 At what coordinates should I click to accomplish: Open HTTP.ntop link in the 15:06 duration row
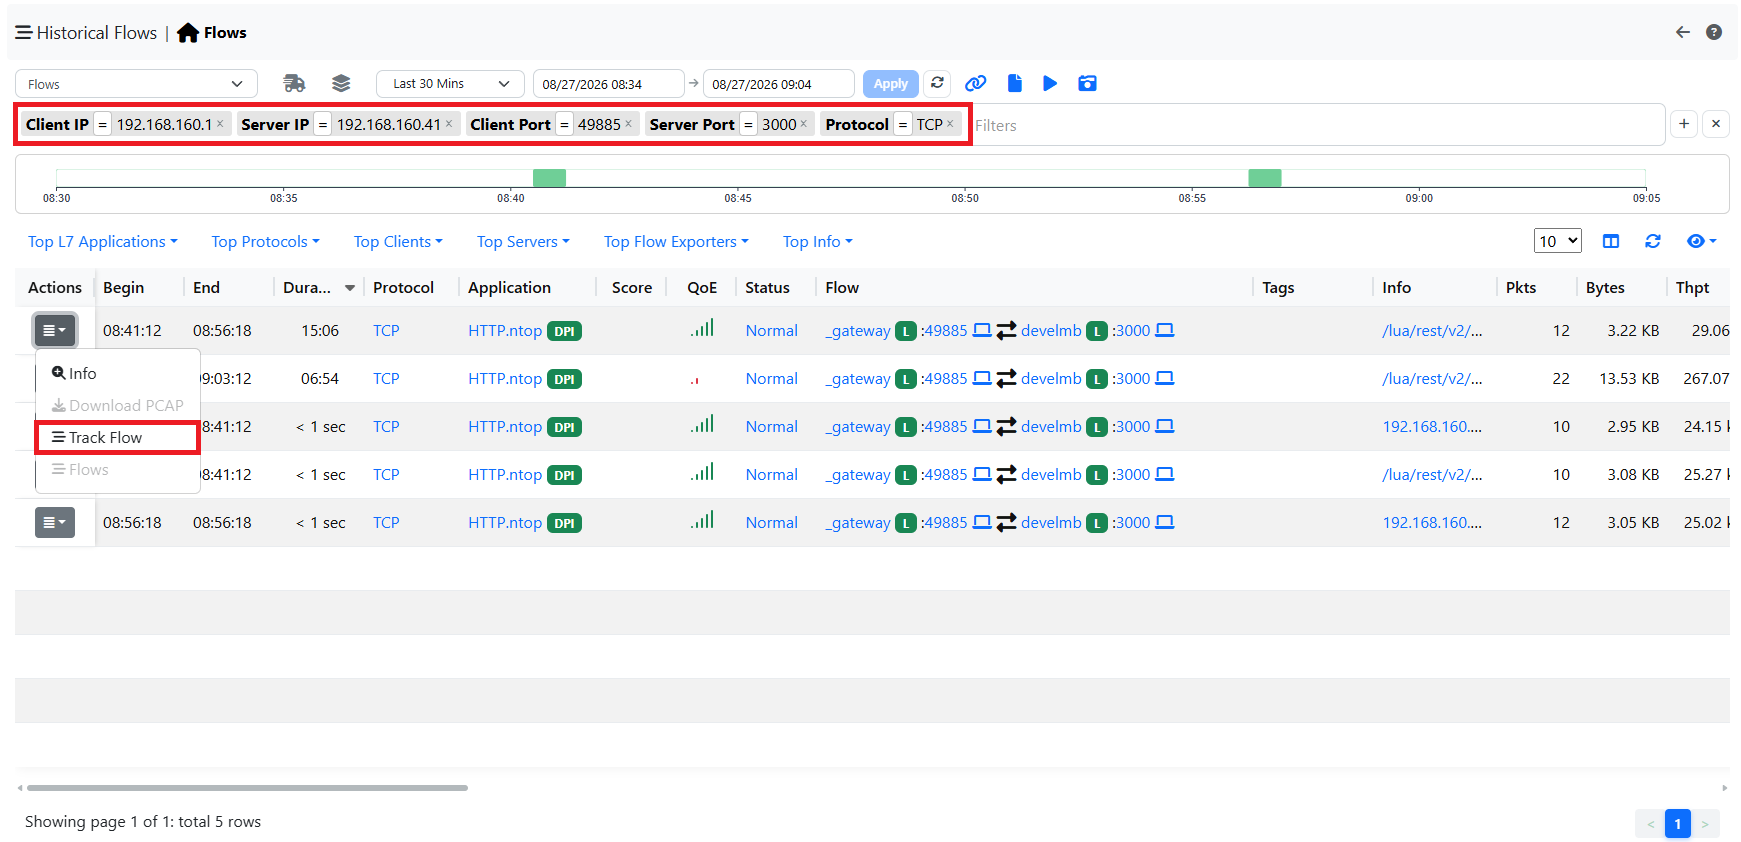tap(505, 330)
